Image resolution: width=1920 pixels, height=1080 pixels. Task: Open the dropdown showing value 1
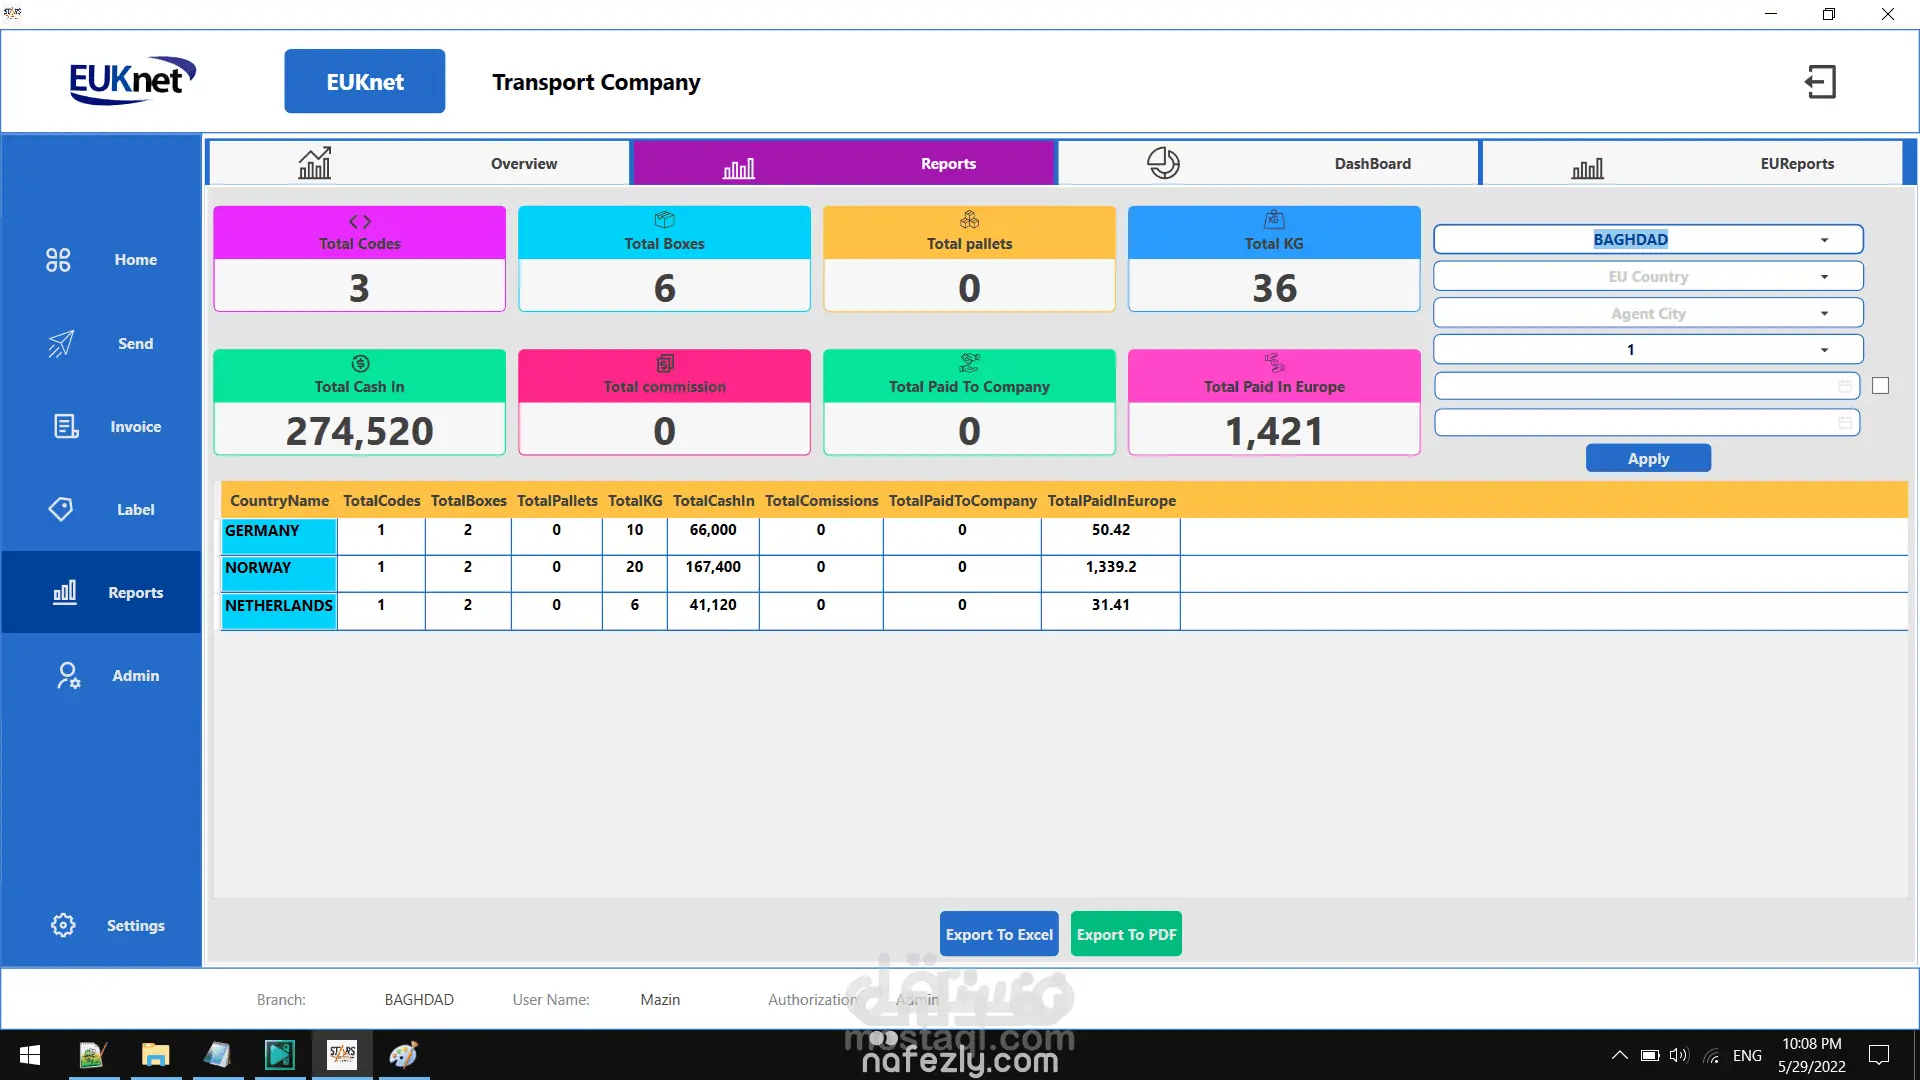tap(1824, 350)
